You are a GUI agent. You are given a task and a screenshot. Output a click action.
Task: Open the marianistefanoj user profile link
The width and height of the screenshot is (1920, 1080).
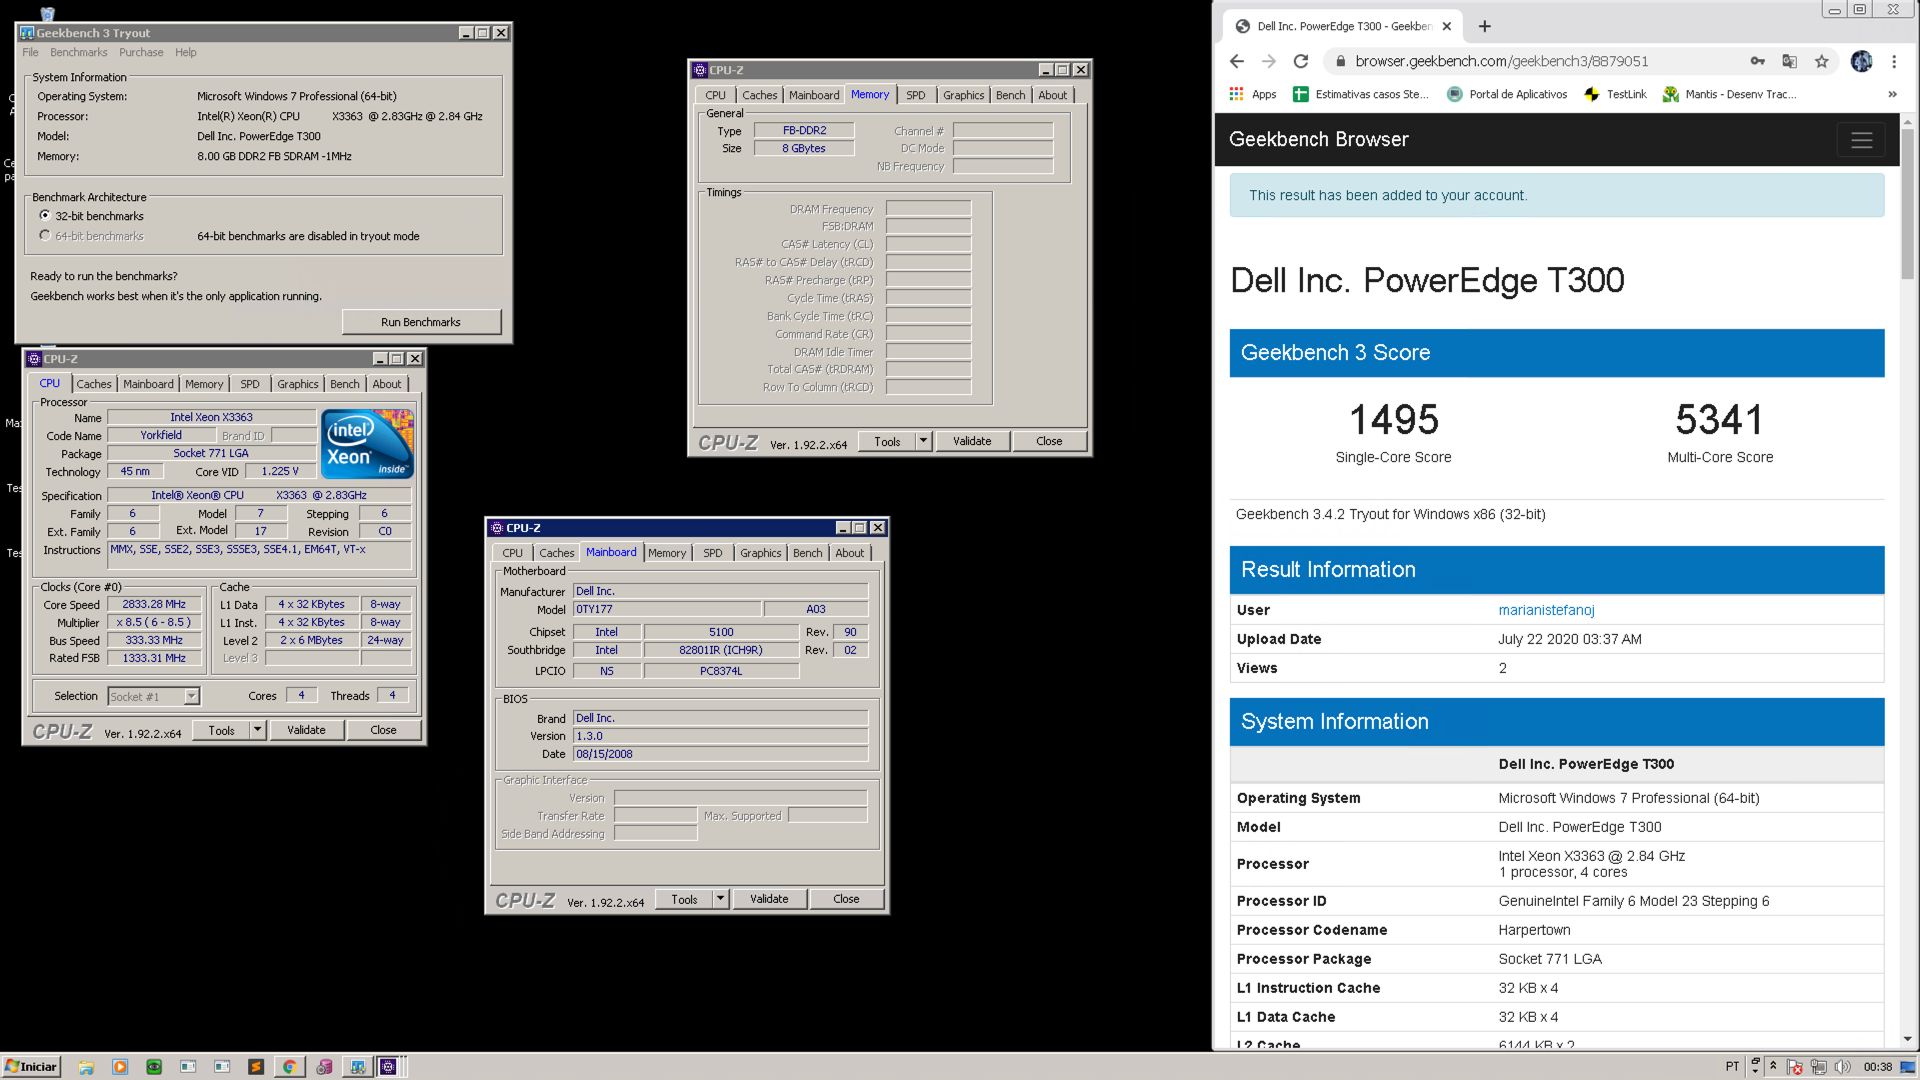click(x=1546, y=610)
